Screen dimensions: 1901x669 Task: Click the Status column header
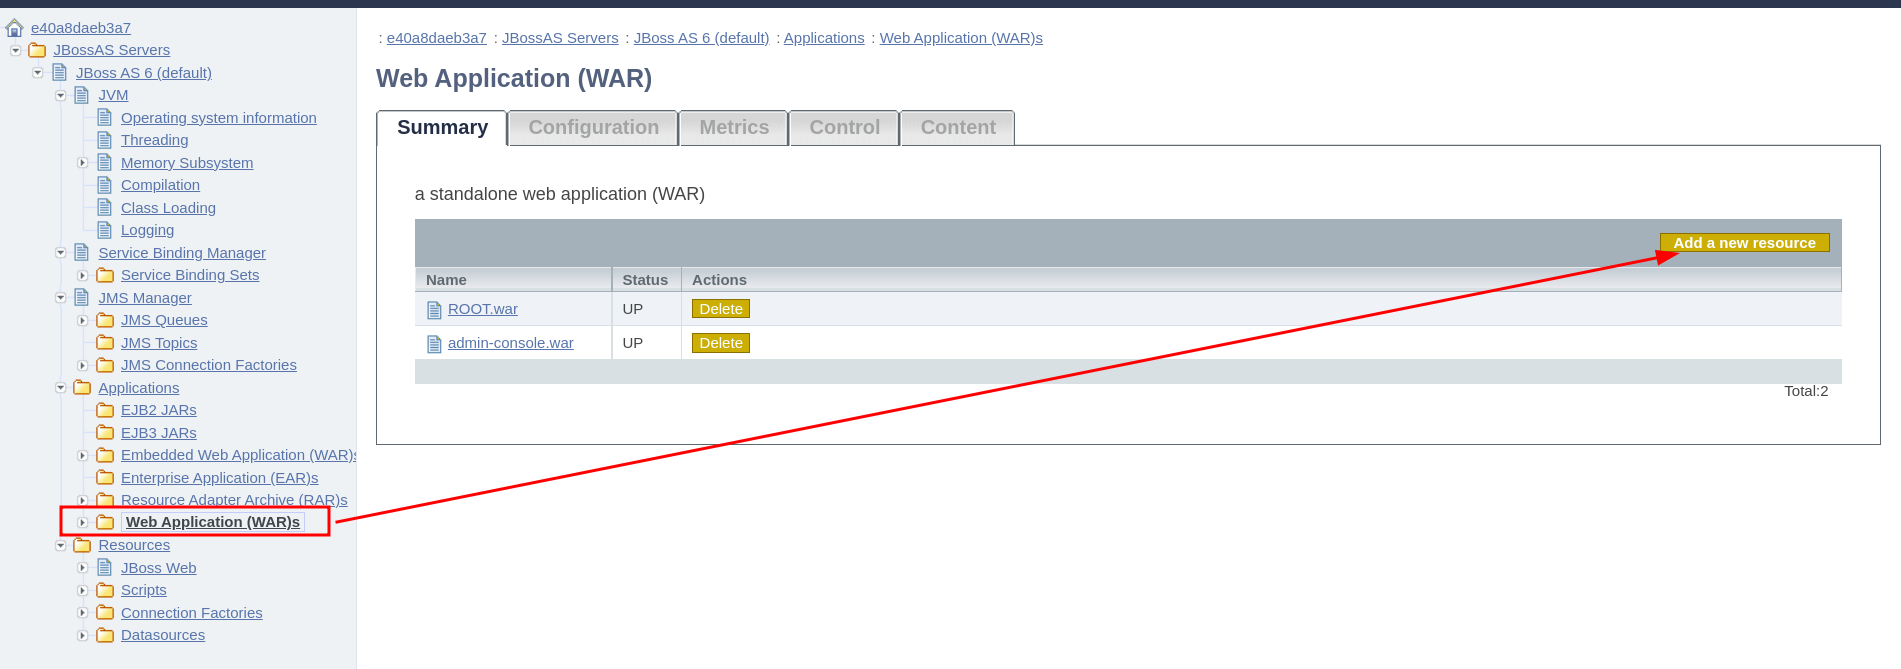pos(646,280)
